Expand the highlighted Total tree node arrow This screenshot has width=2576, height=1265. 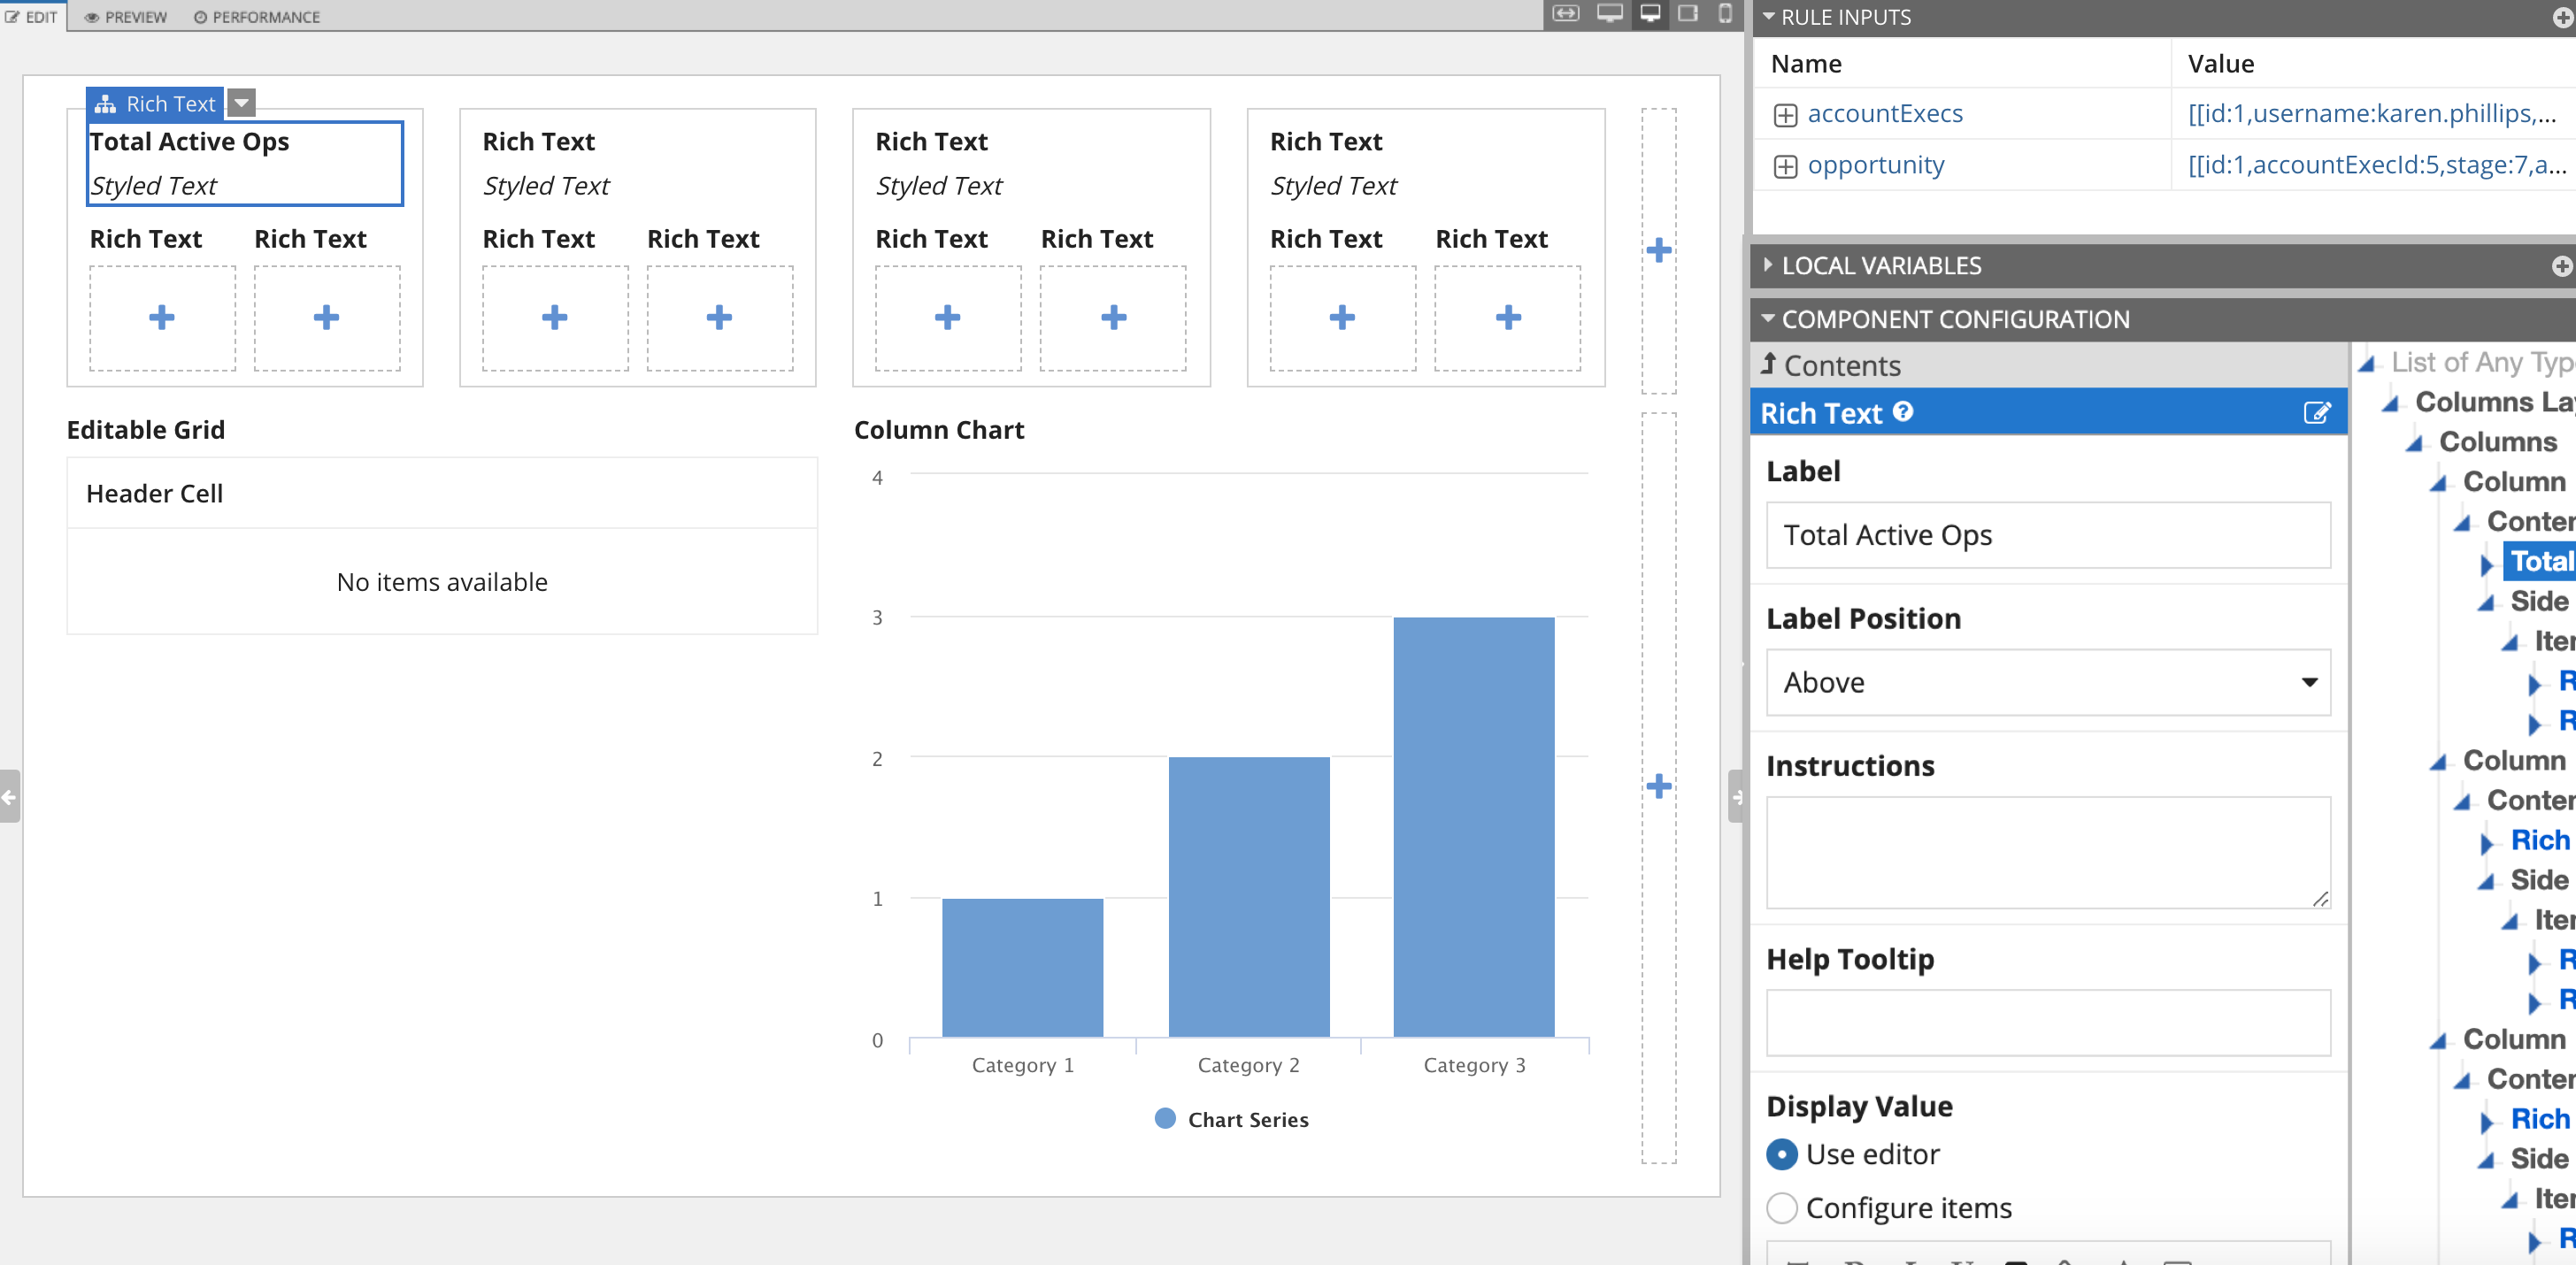point(2487,565)
